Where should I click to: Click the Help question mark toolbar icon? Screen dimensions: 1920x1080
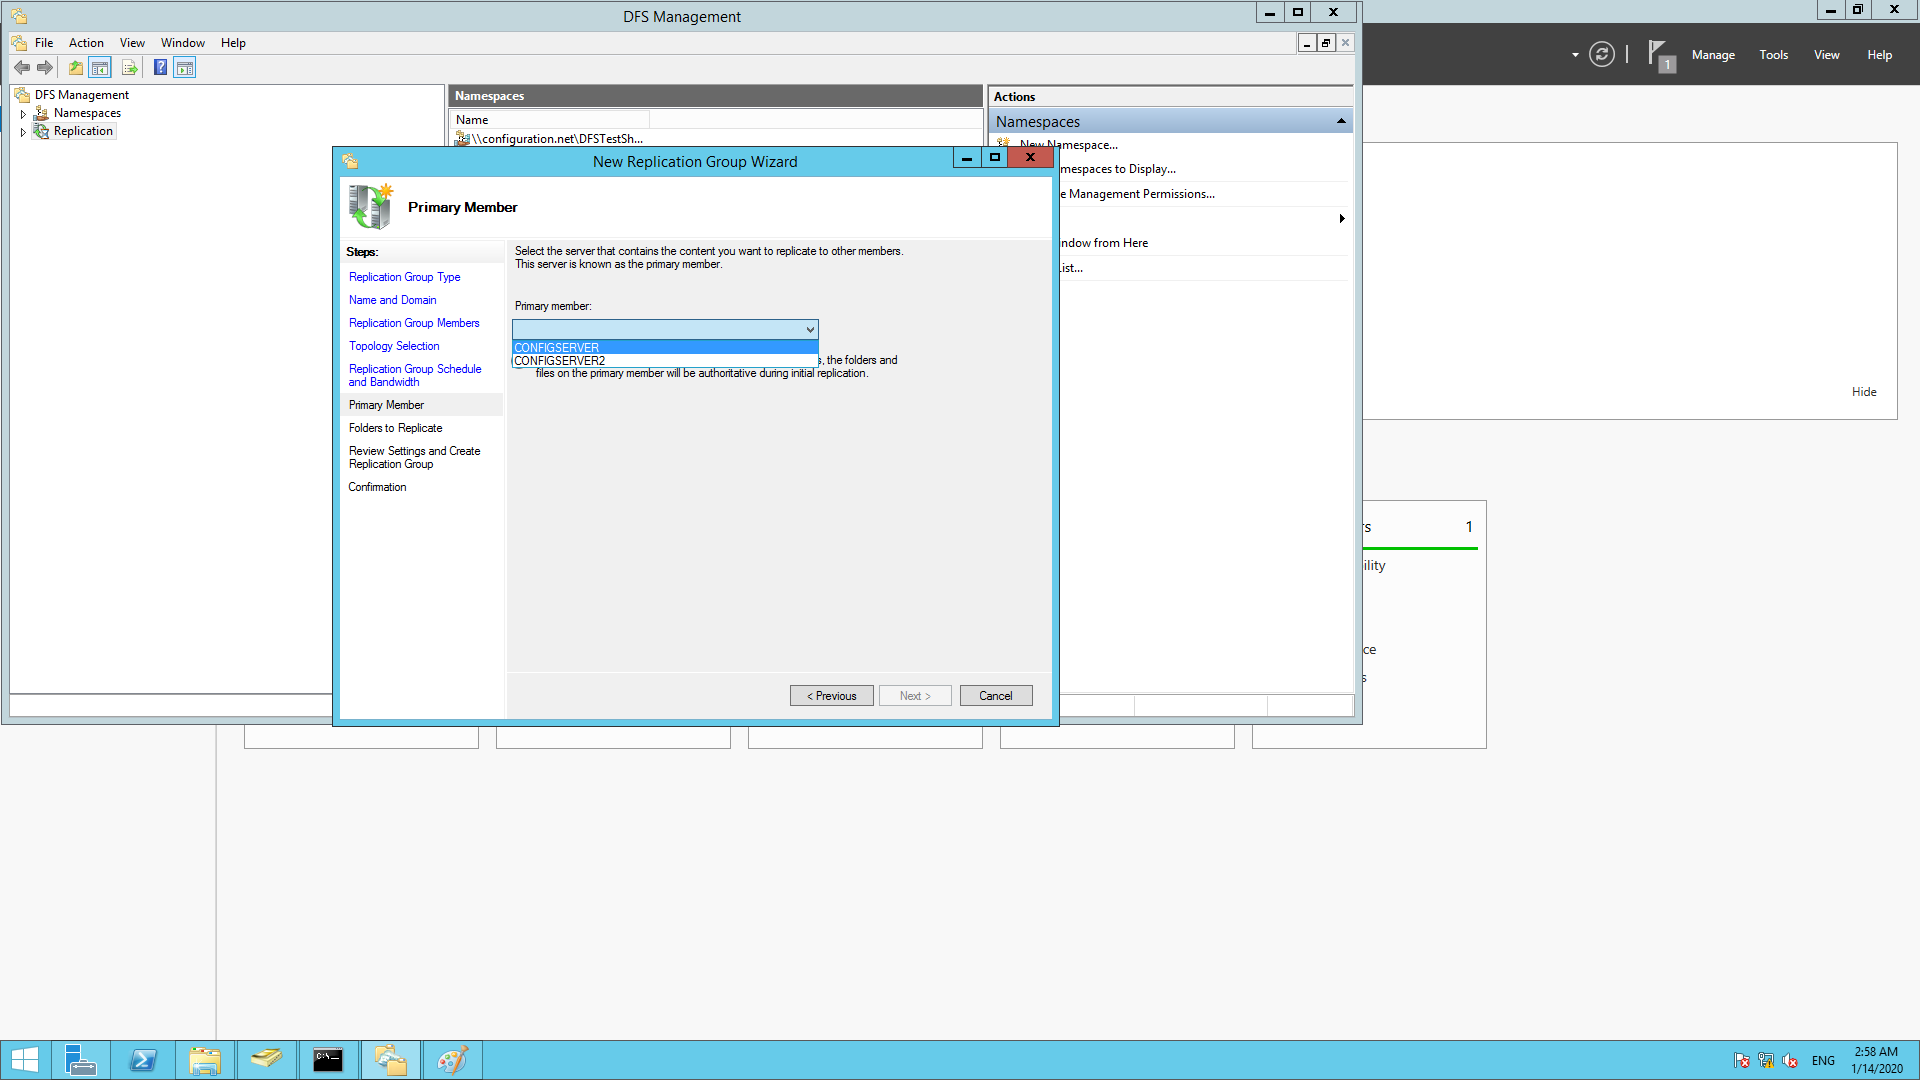click(160, 67)
